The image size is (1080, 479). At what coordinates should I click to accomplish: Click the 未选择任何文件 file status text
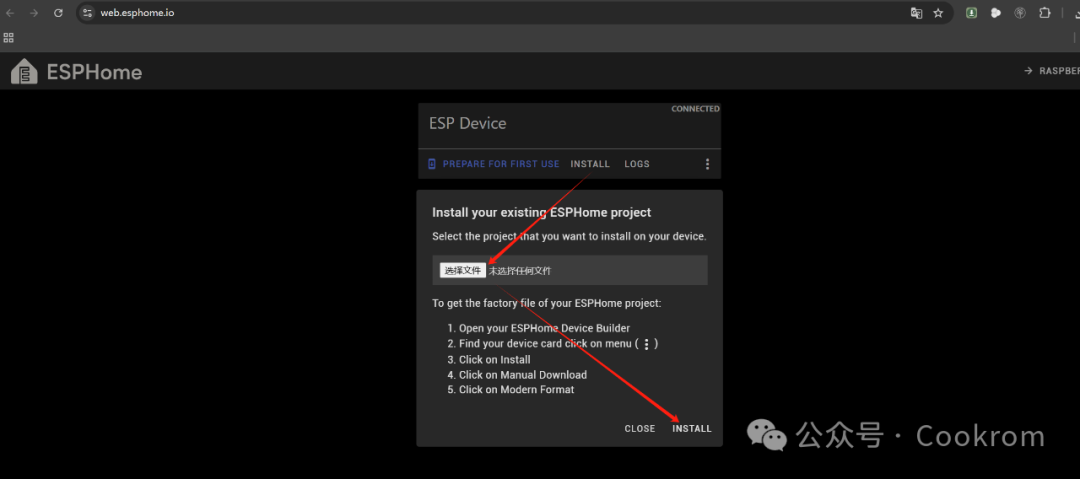coord(520,271)
